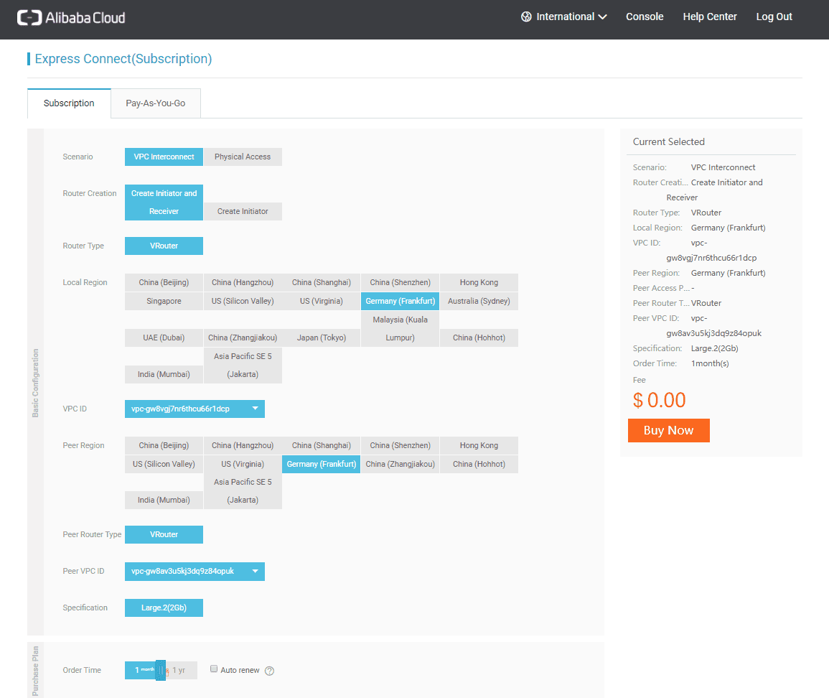Click the Express Connect(Subscription) page title
This screenshot has height=698, width=829.
pos(123,59)
